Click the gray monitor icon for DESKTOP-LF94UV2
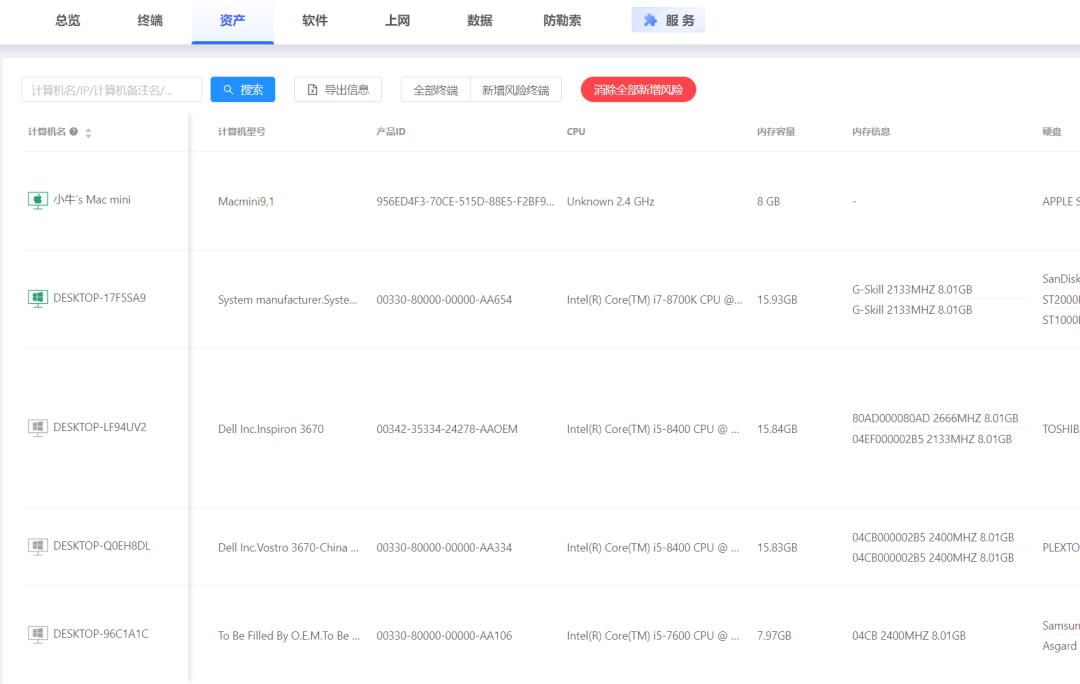Image resolution: width=1080 pixels, height=684 pixels. point(37,428)
